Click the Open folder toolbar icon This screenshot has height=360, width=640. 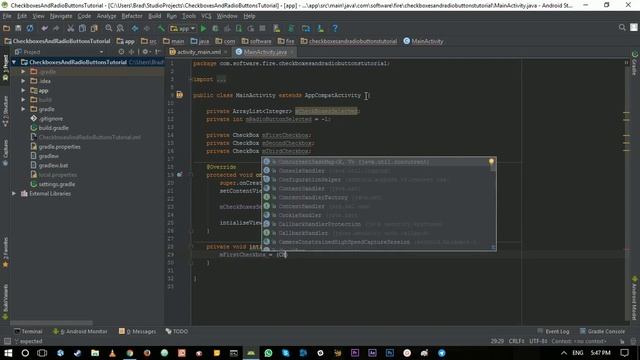7,29
